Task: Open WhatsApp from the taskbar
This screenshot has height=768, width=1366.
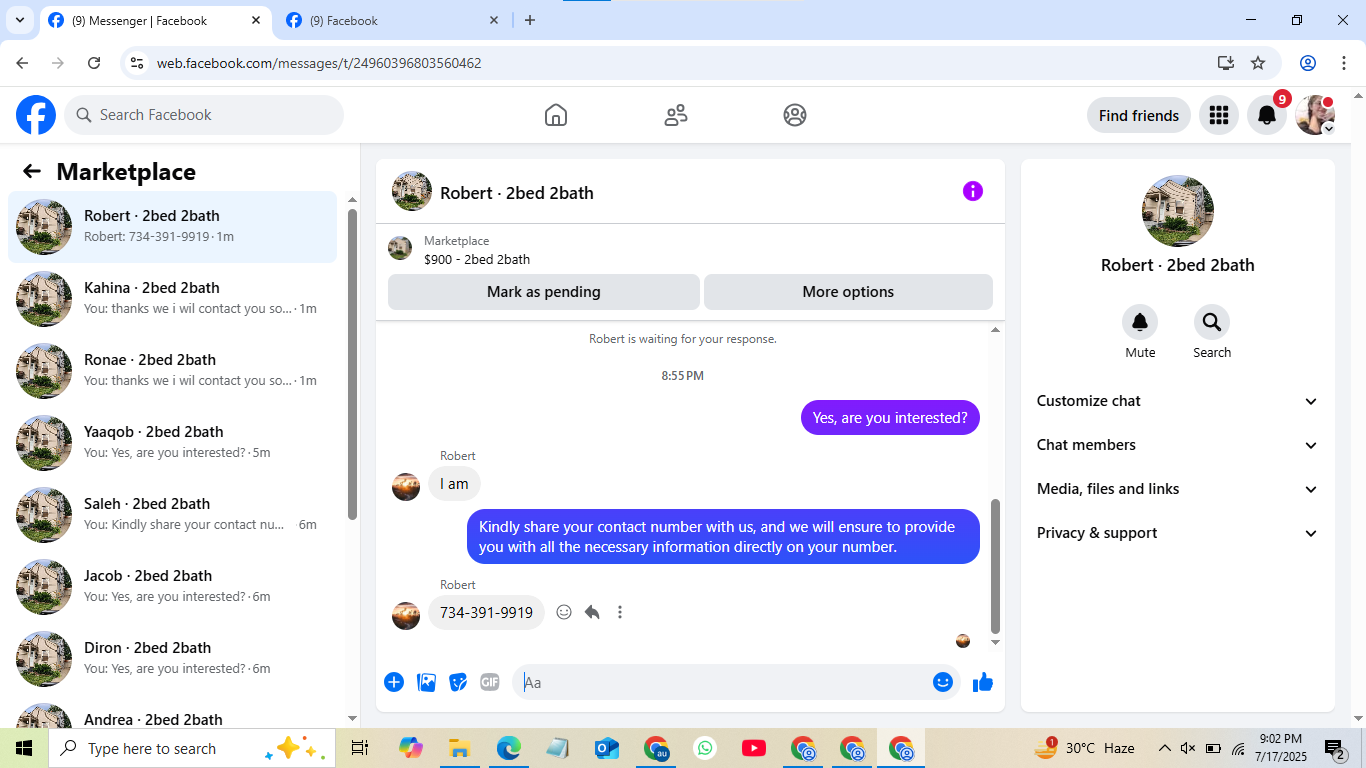Action: [x=705, y=748]
